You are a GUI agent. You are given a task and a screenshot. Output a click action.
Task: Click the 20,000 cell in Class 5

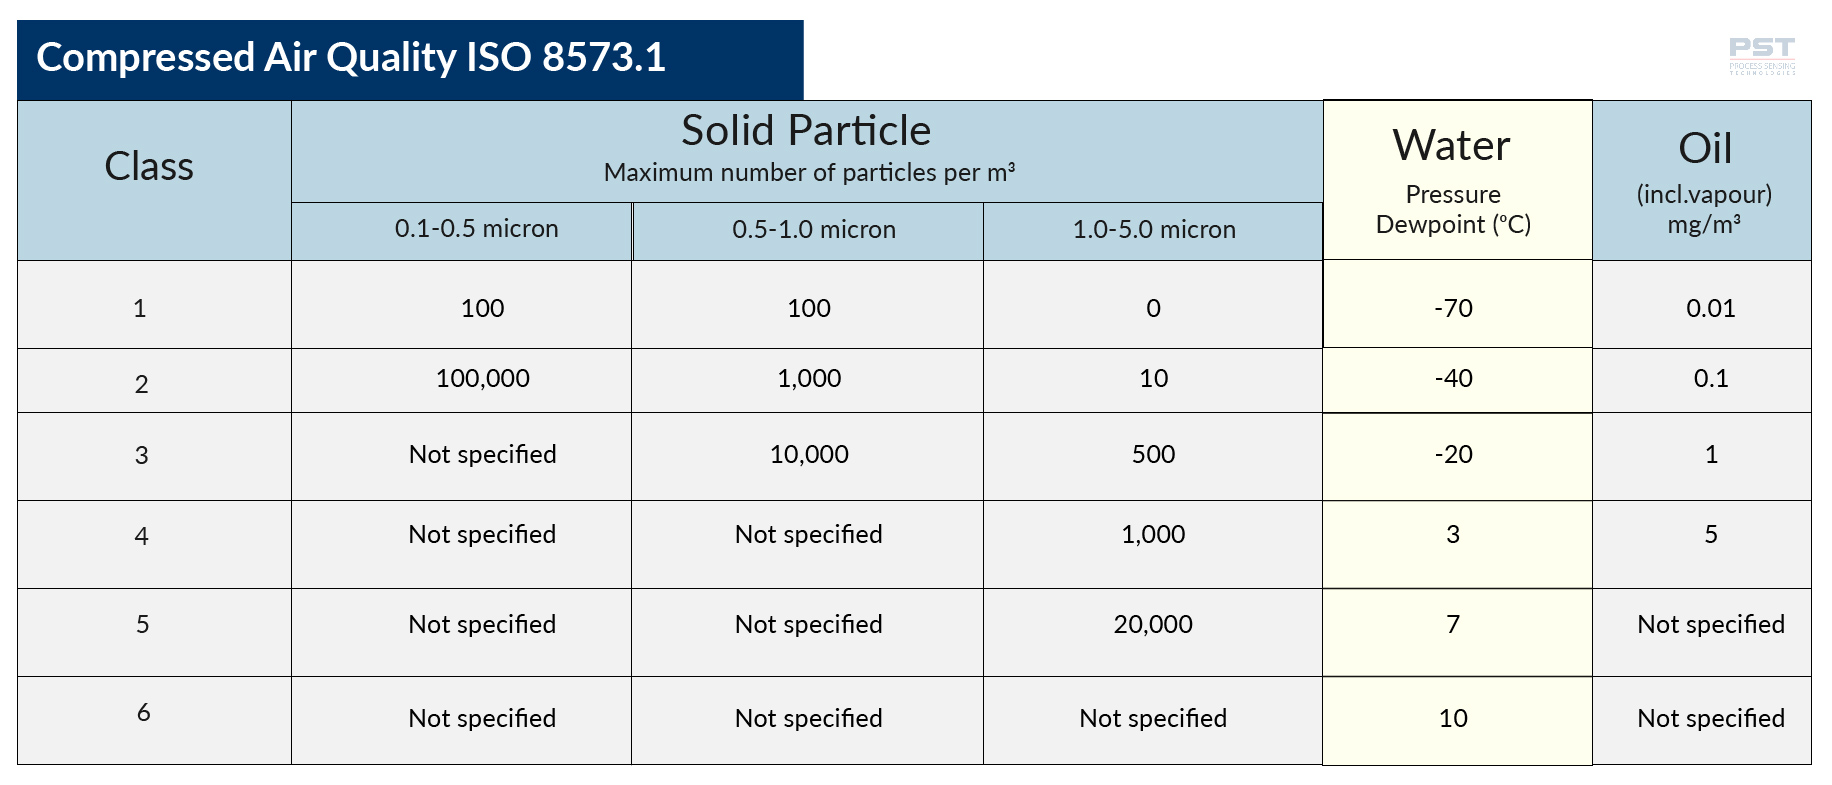coord(1153,625)
